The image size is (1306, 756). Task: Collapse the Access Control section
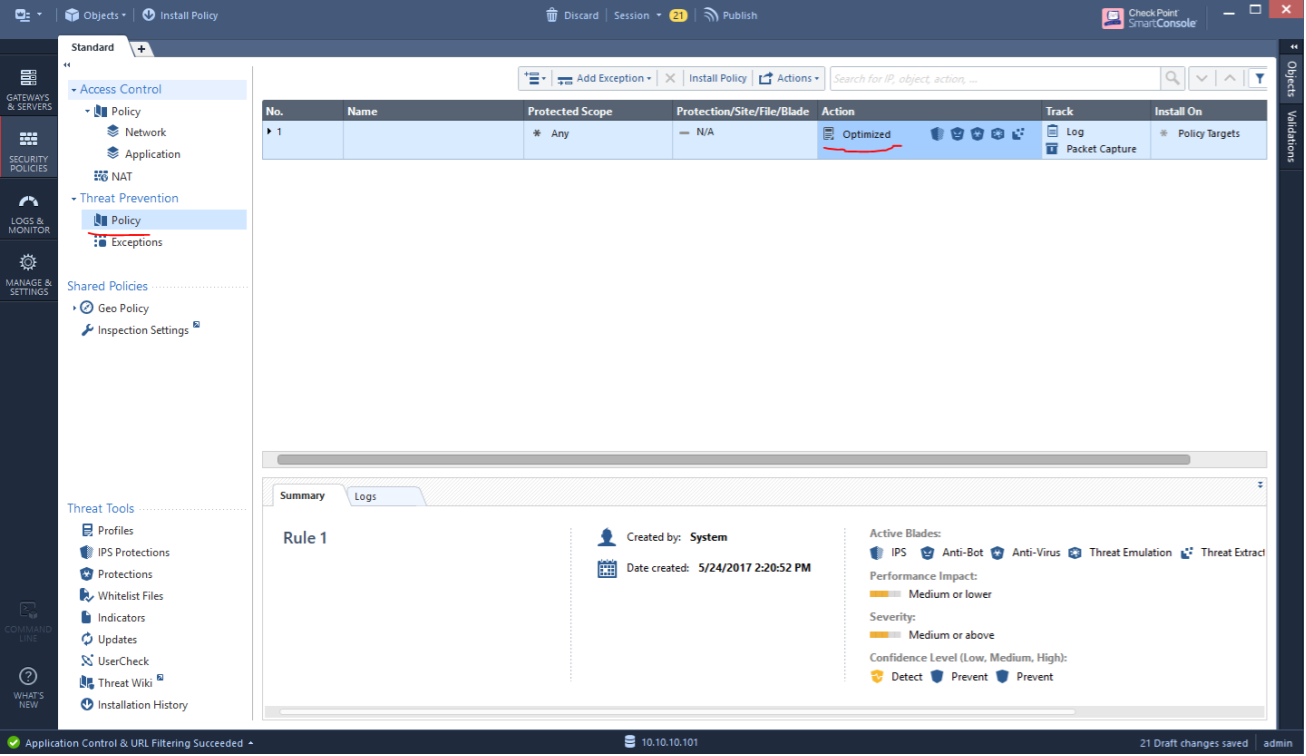[74, 90]
